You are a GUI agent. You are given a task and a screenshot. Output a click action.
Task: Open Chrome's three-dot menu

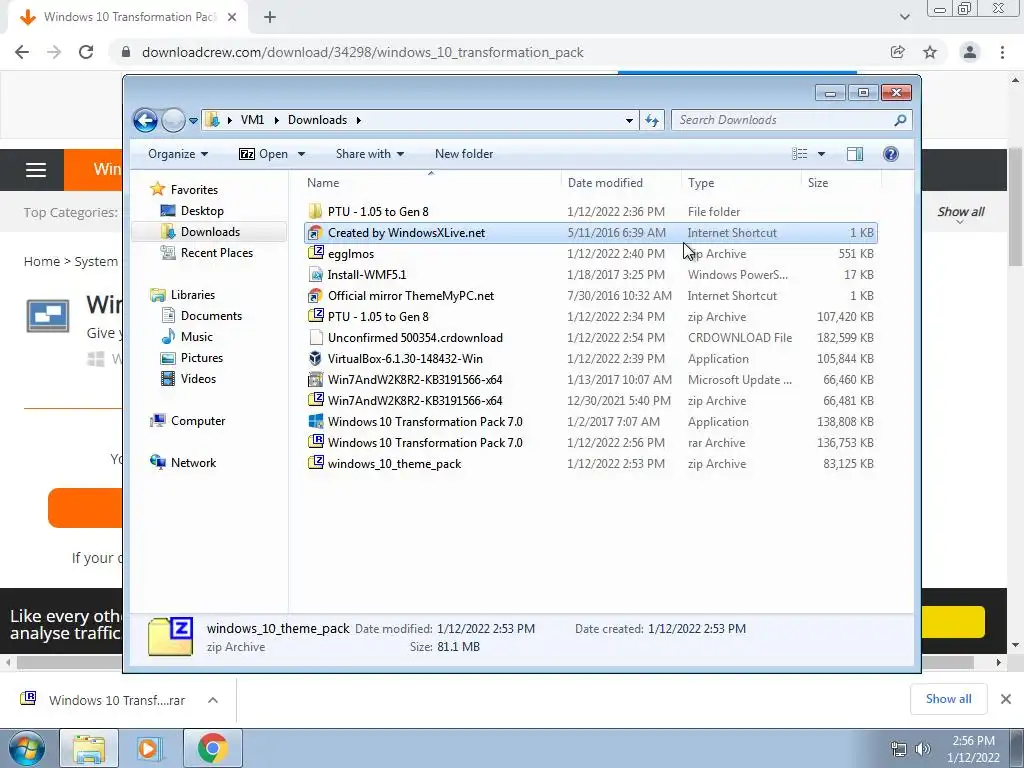click(x=1002, y=52)
